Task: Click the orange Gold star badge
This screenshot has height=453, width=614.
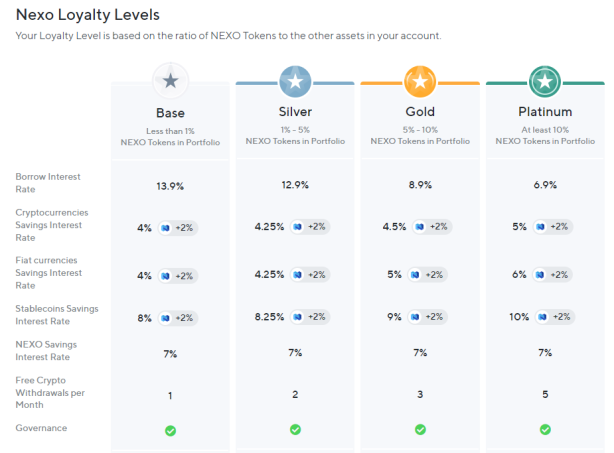Action: tap(420, 81)
